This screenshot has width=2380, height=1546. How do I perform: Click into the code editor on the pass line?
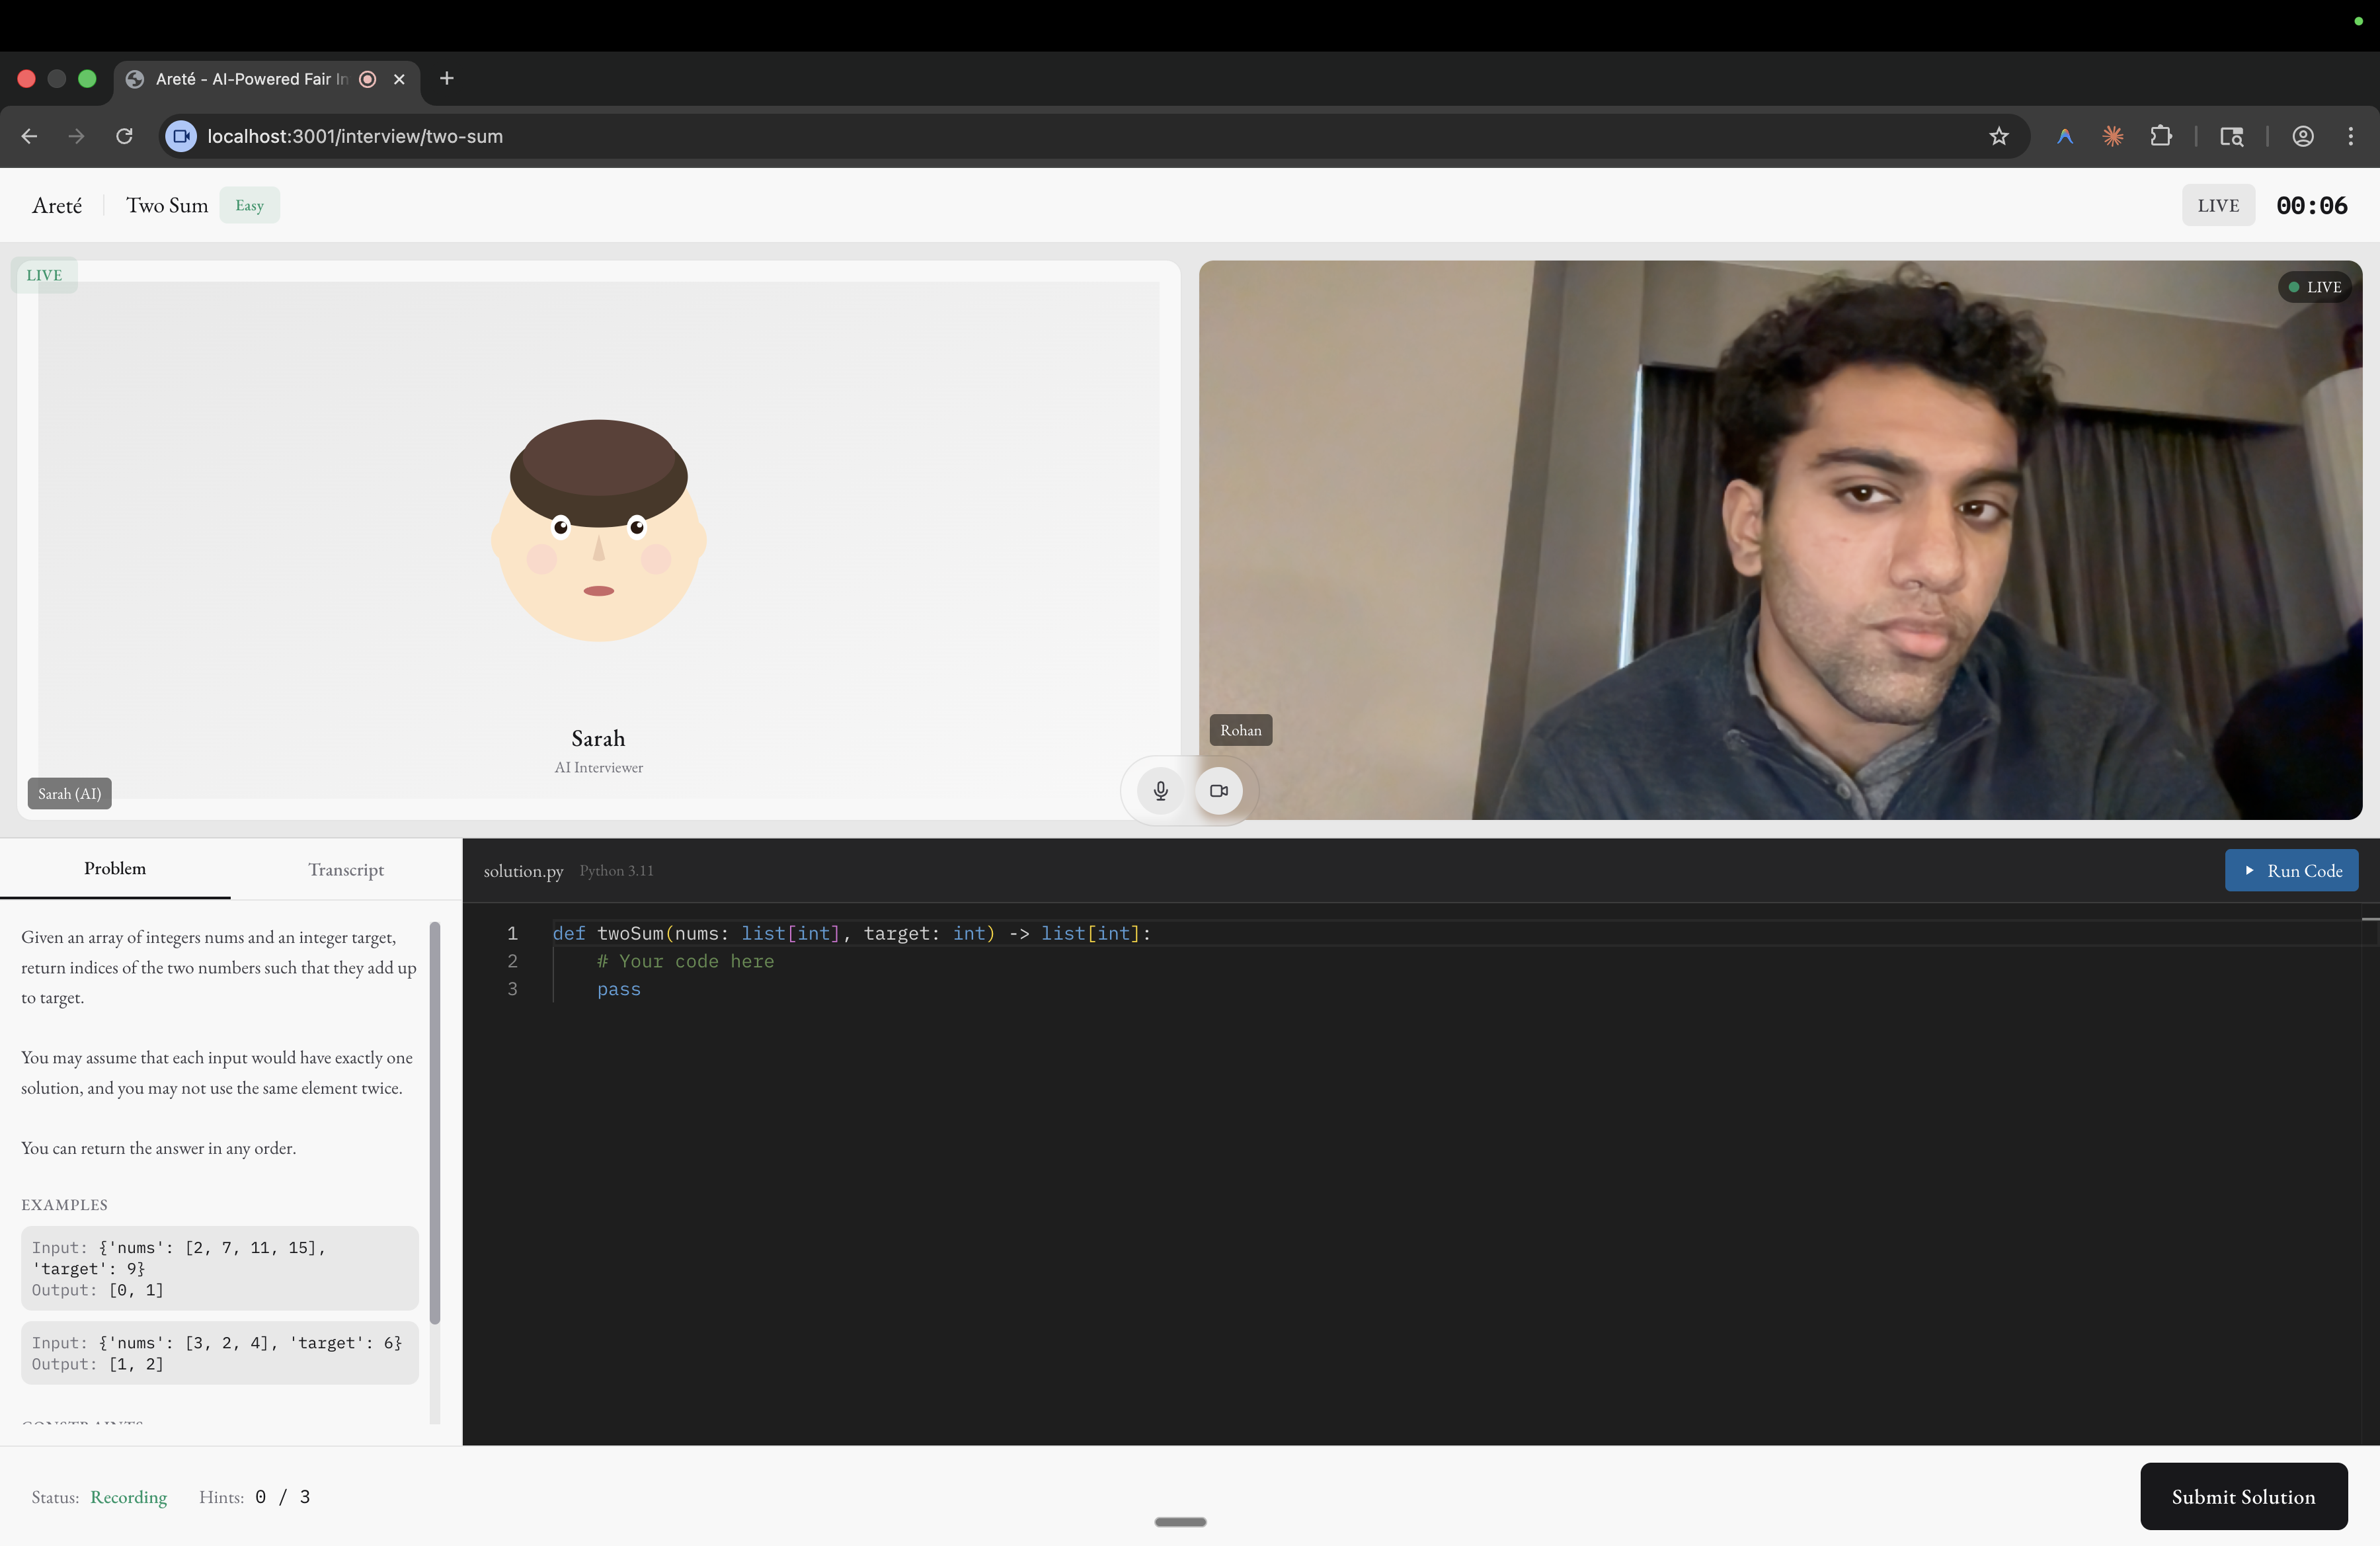[619, 989]
